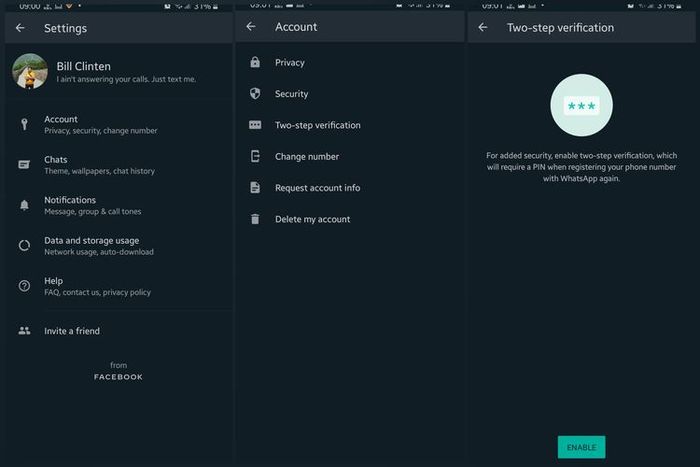Tap the PIN dots icon for Two-step verification

(255, 125)
